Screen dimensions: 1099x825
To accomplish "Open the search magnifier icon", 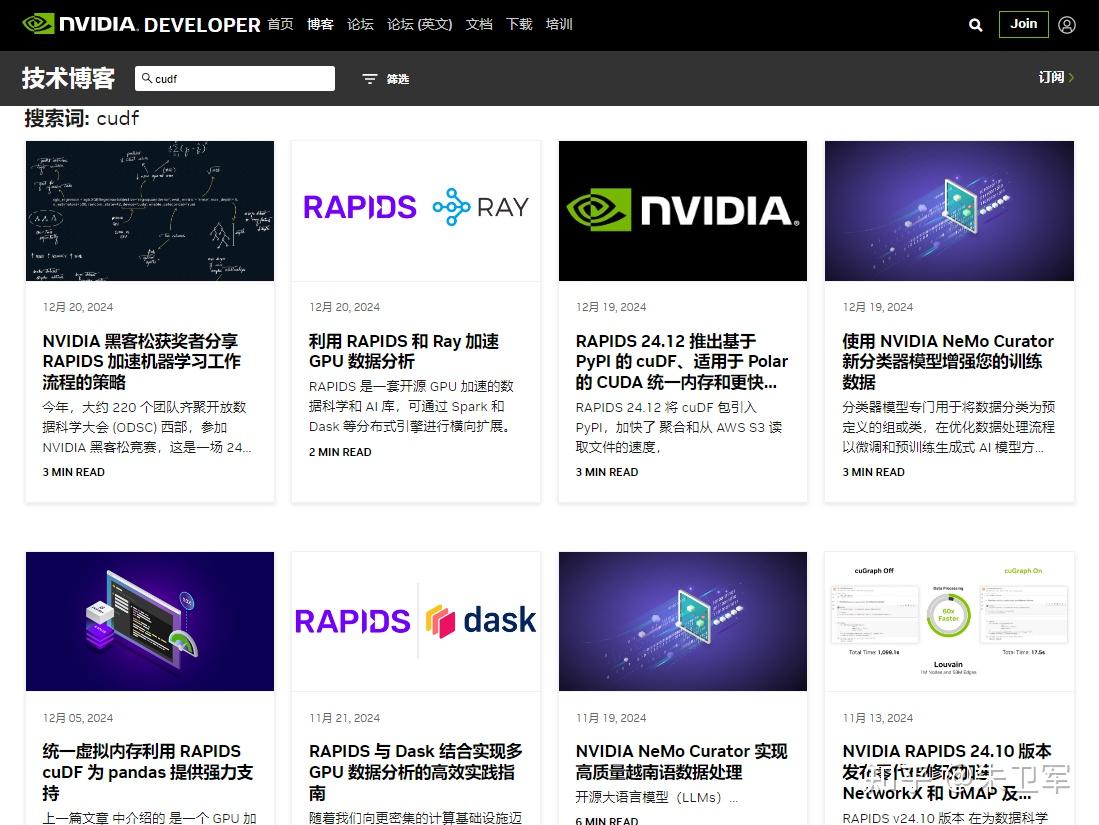I will coord(975,25).
